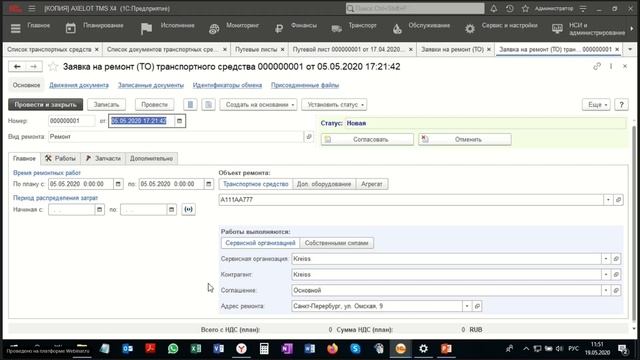Open the Еще dropdown menu
This screenshot has height=360, width=640.
(x=596, y=104)
